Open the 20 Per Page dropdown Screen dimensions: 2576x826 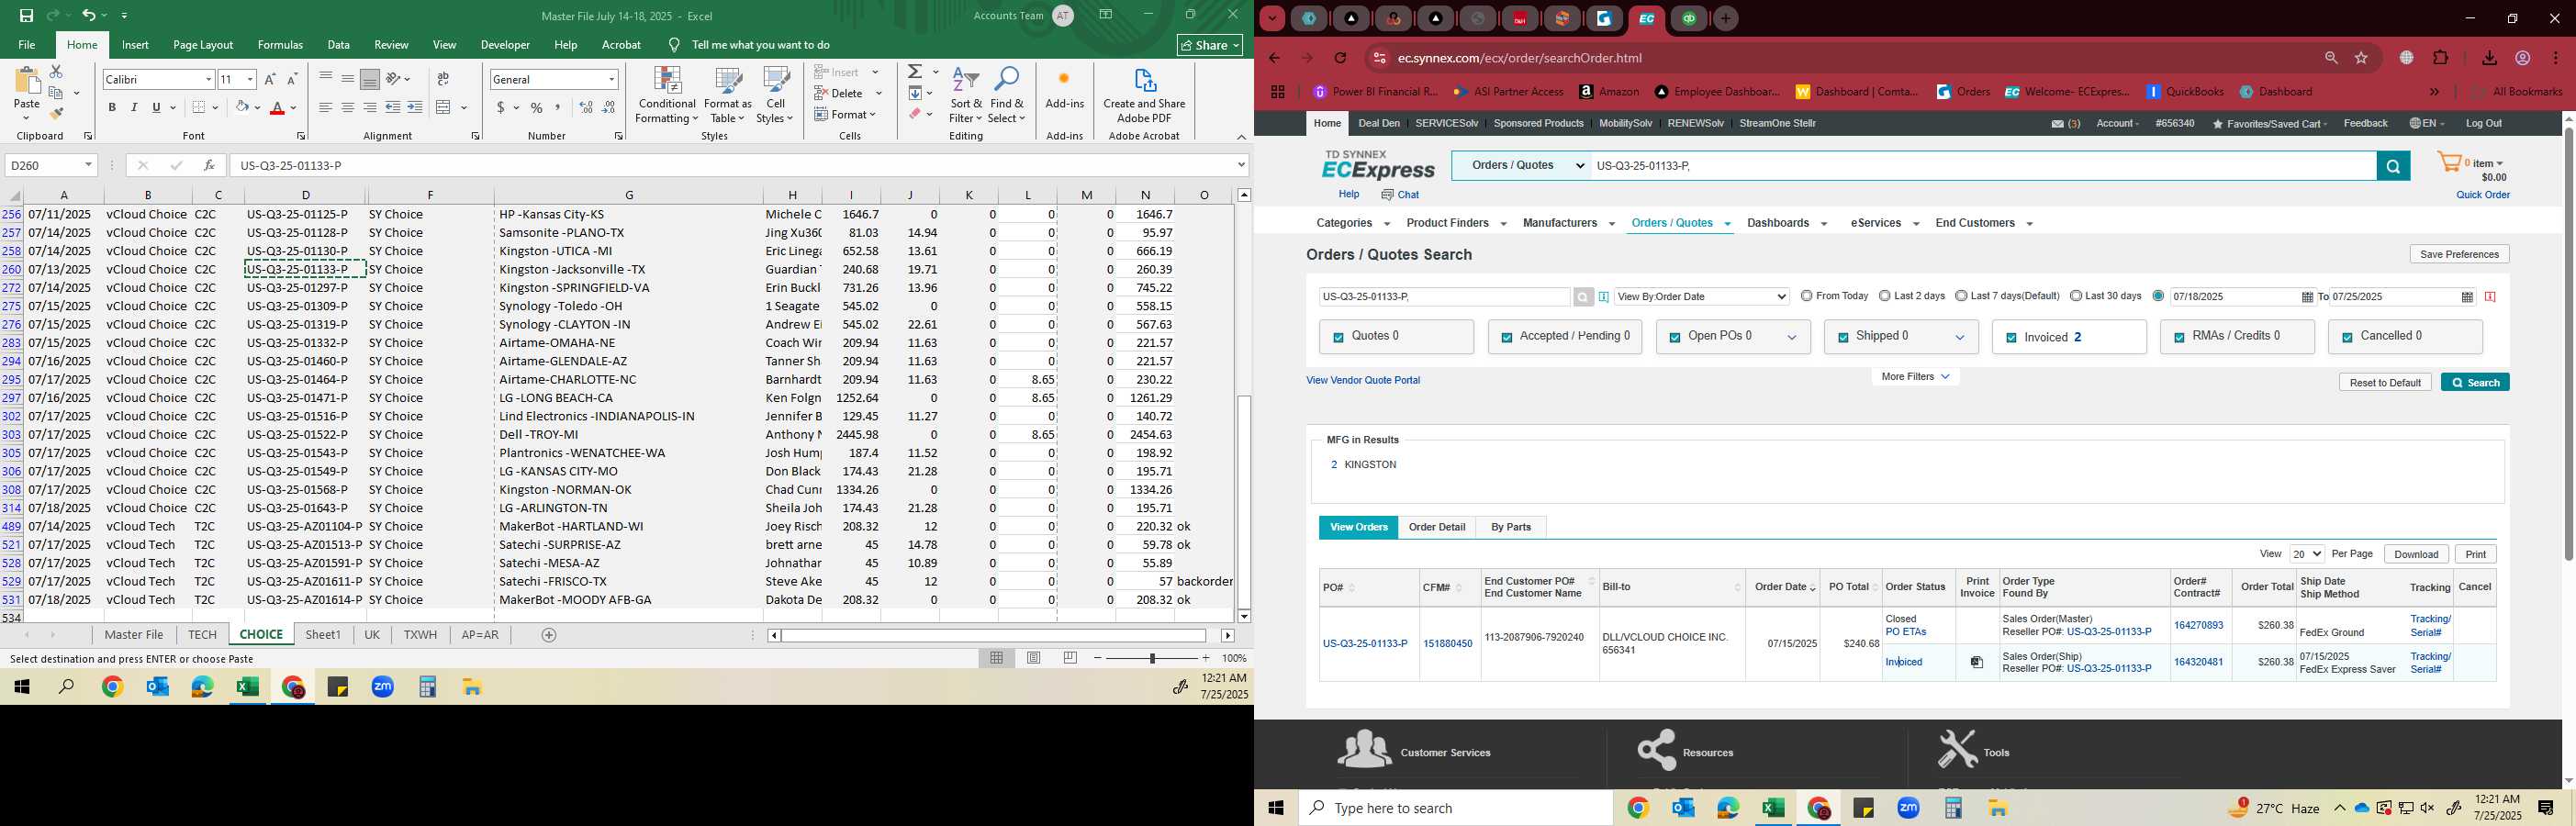click(x=2307, y=554)
